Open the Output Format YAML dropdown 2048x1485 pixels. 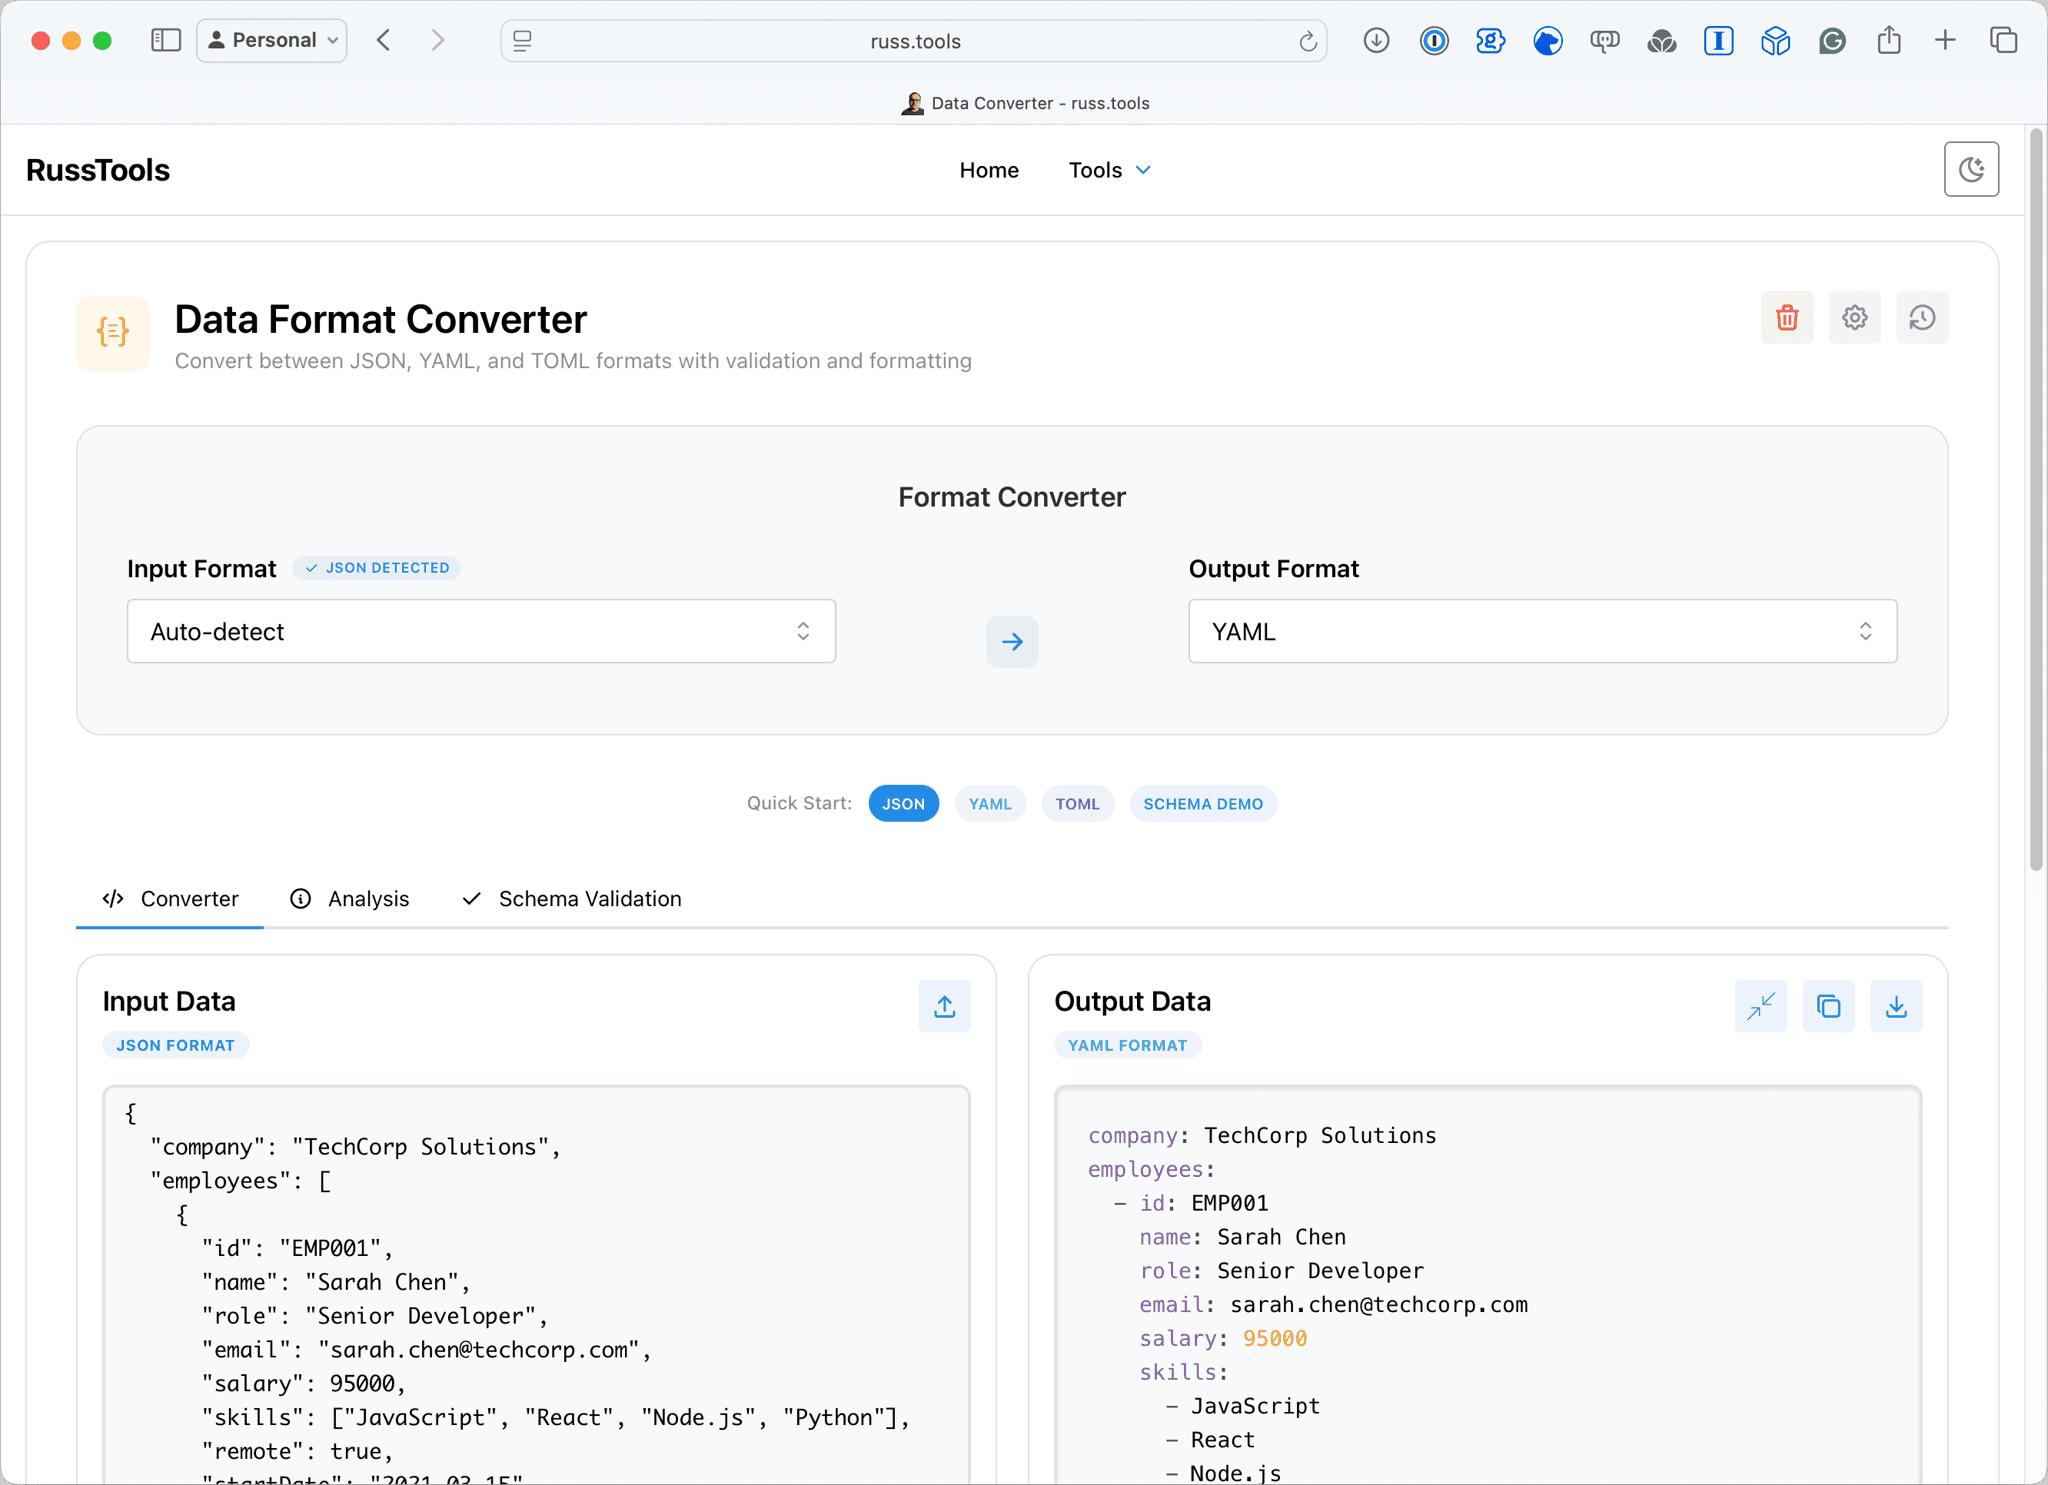tap(1541, 631)
